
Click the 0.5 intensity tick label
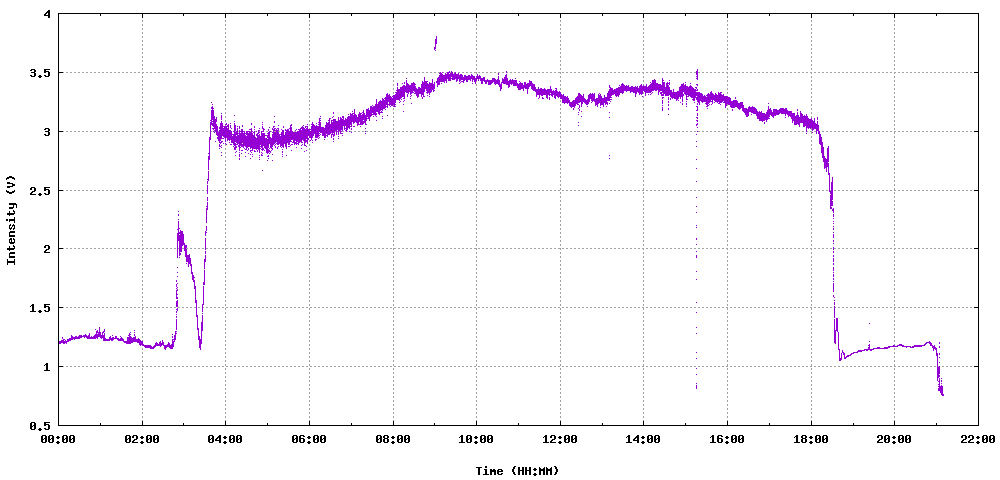[41, 425]
